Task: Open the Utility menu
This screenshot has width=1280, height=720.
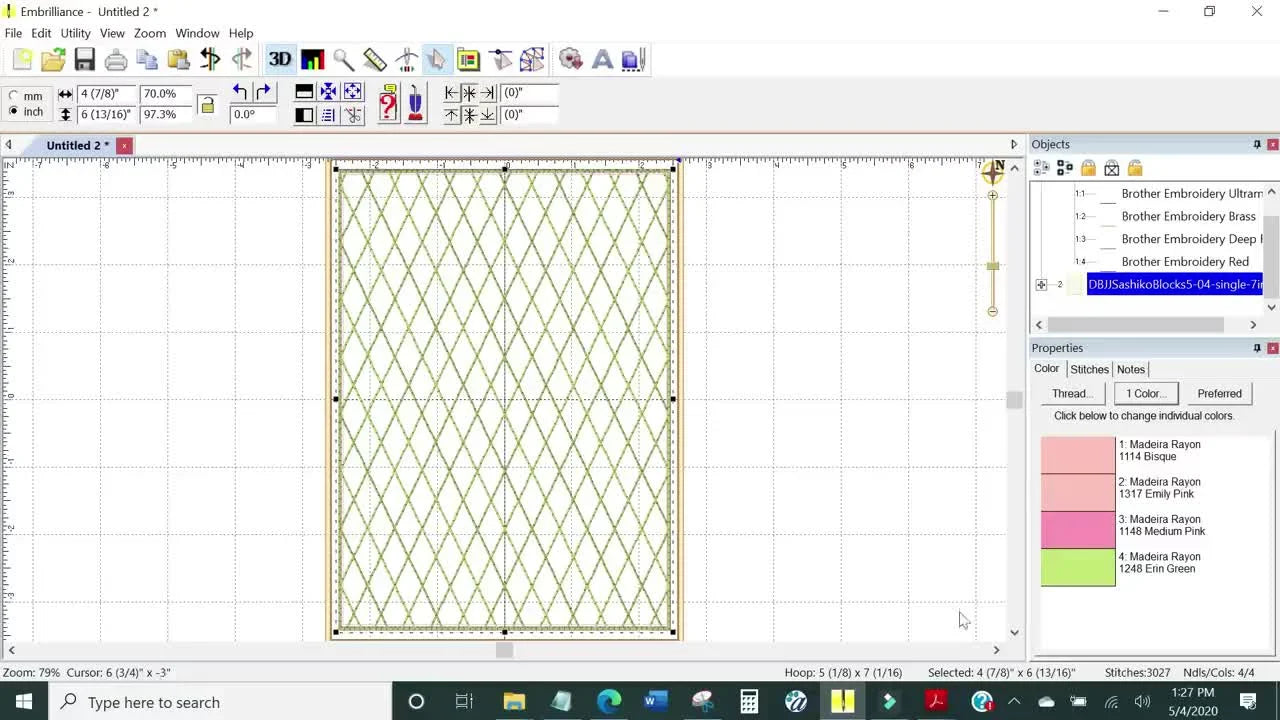Action: click(76, 33)
